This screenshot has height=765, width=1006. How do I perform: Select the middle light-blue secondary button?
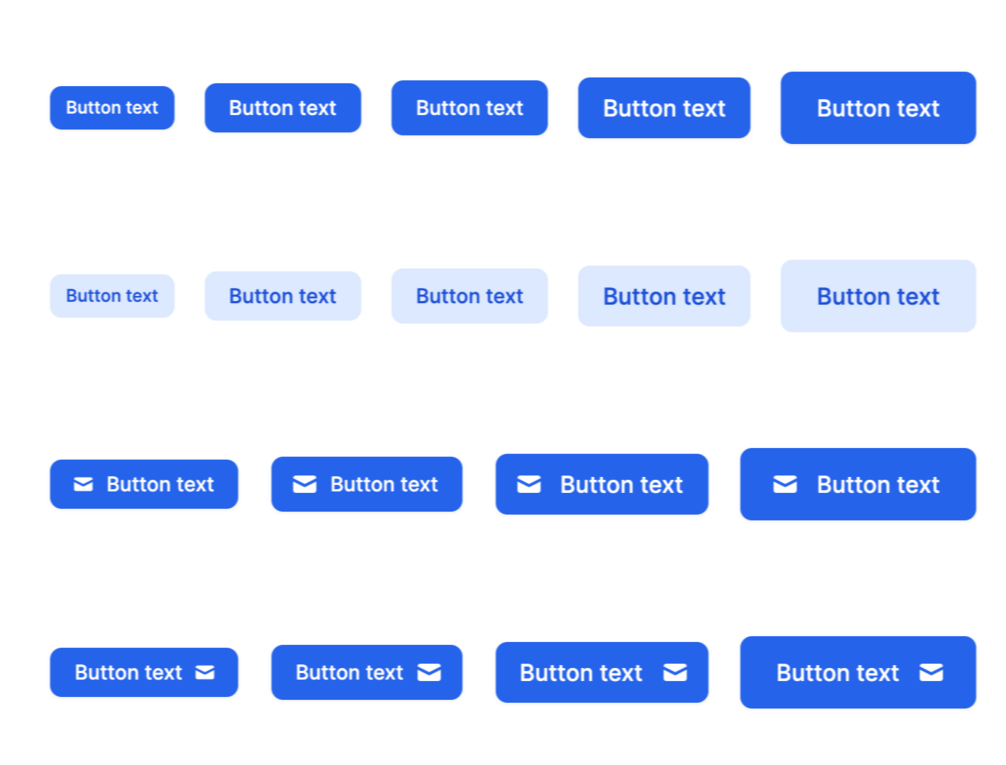pos(469,295)
